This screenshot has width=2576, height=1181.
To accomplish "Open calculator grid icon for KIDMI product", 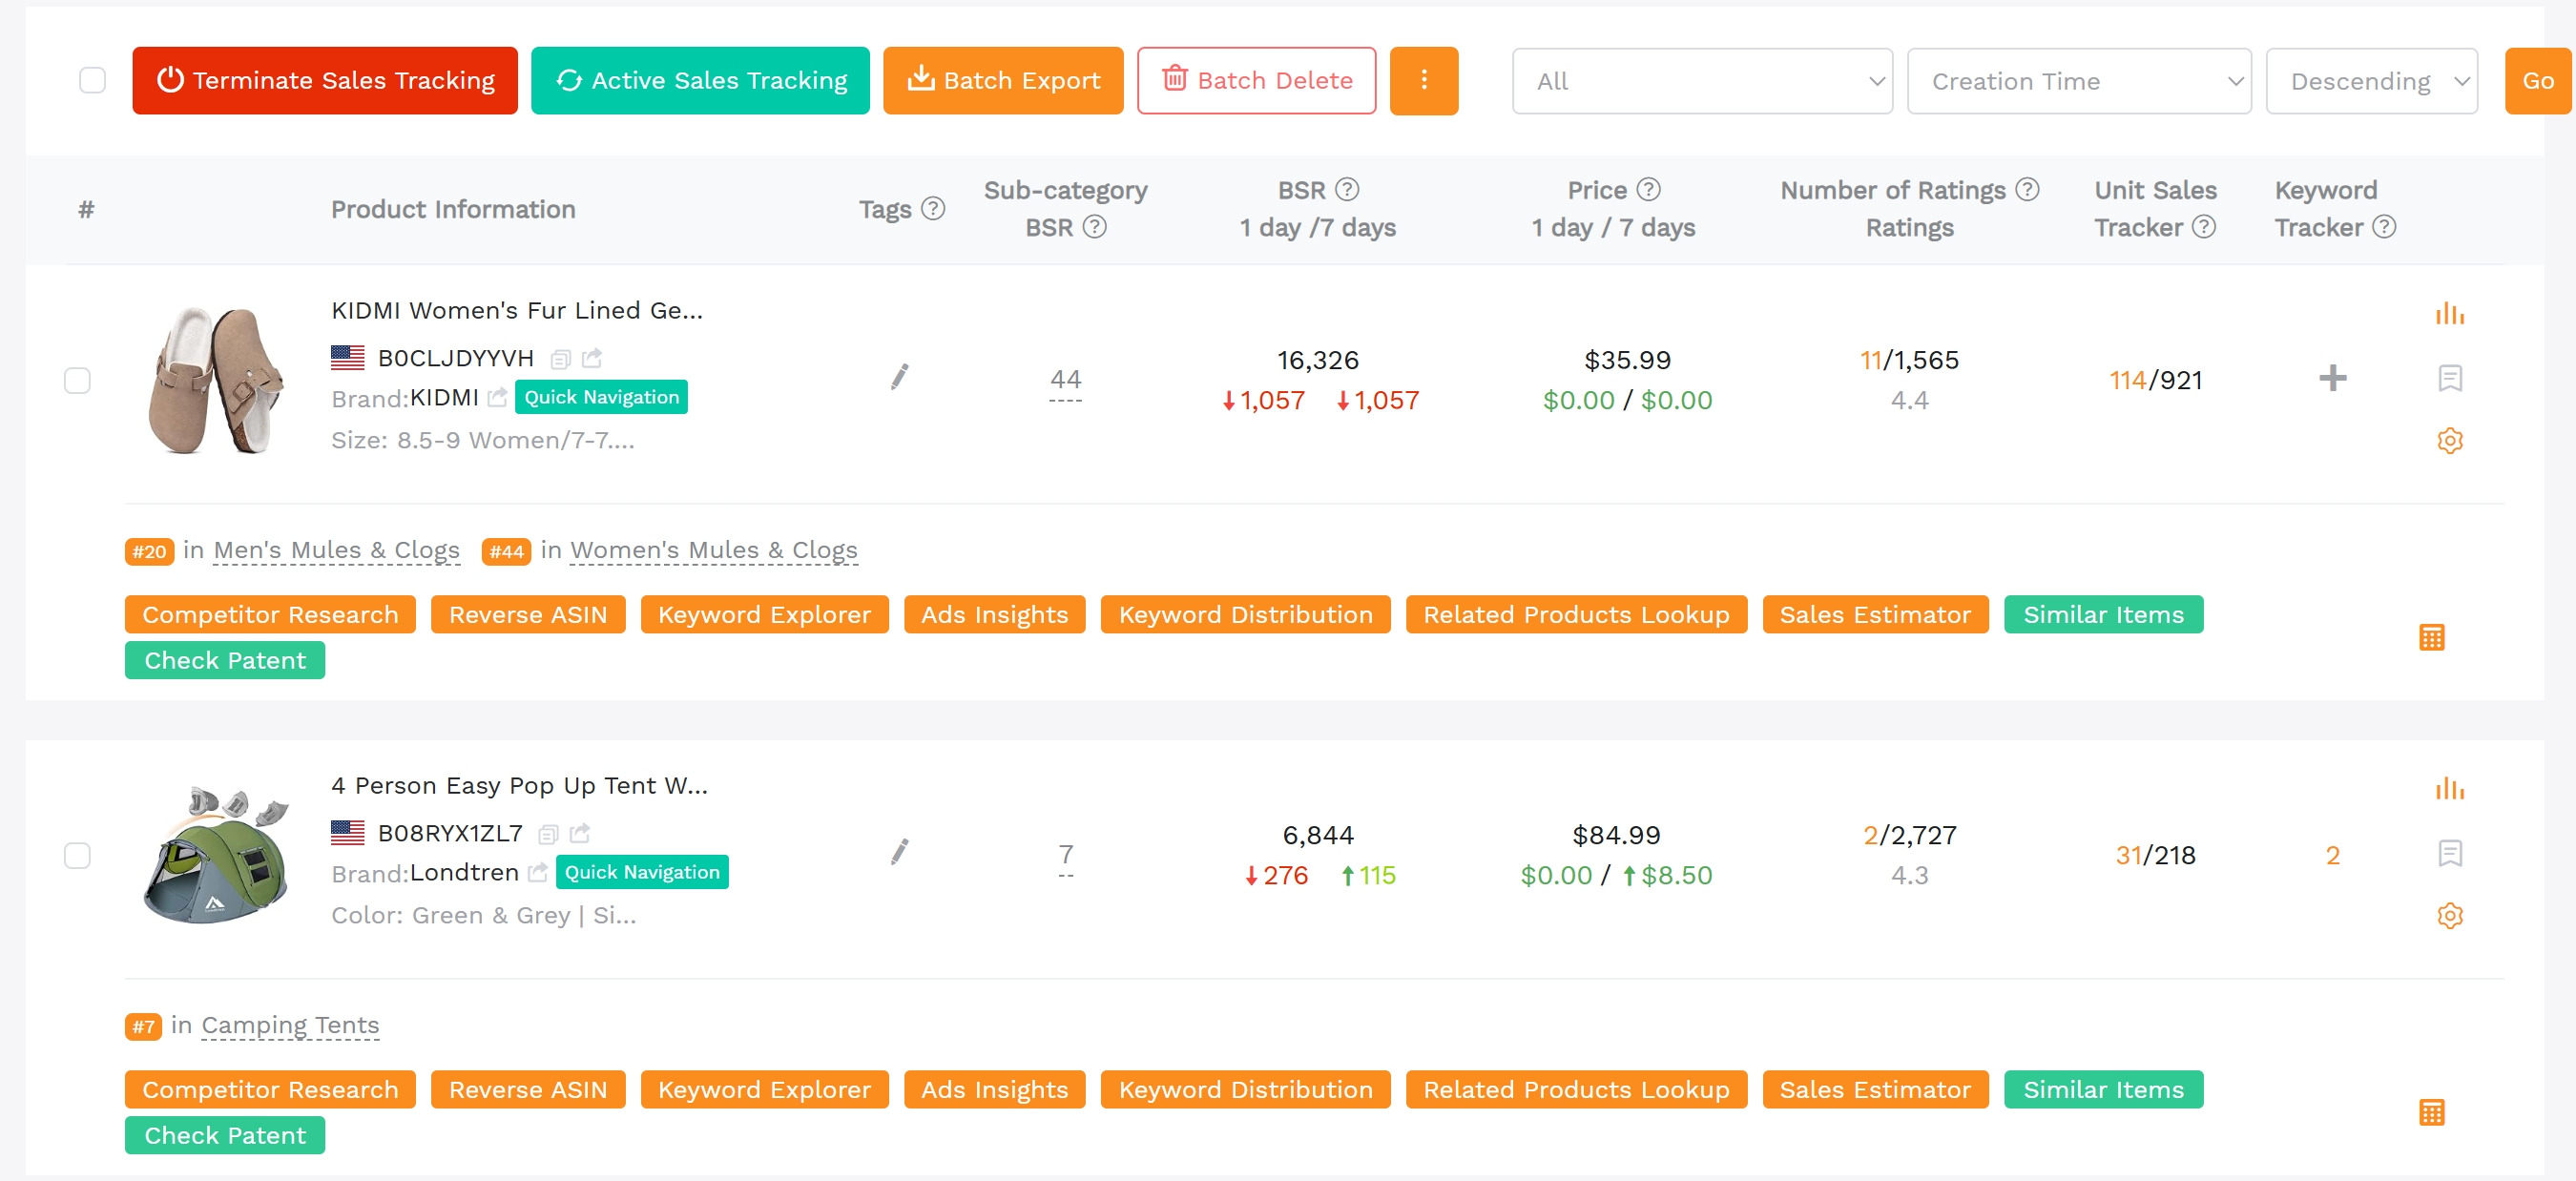I will tap(2431, 637).
